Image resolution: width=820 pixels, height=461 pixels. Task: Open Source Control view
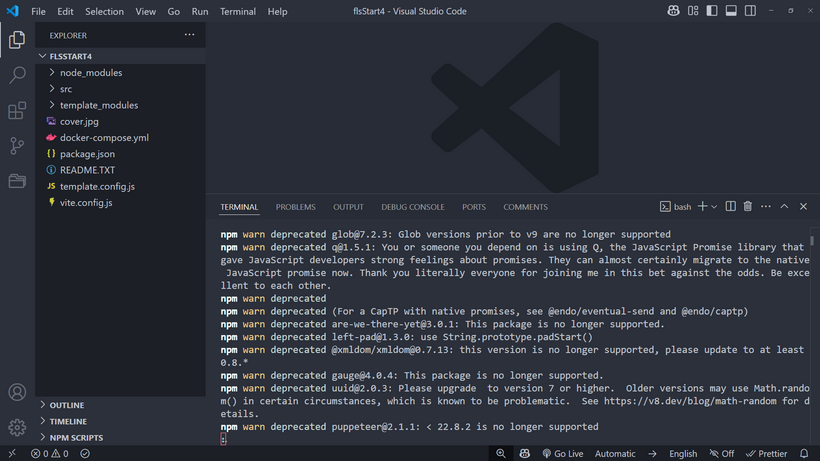[17, 146]
